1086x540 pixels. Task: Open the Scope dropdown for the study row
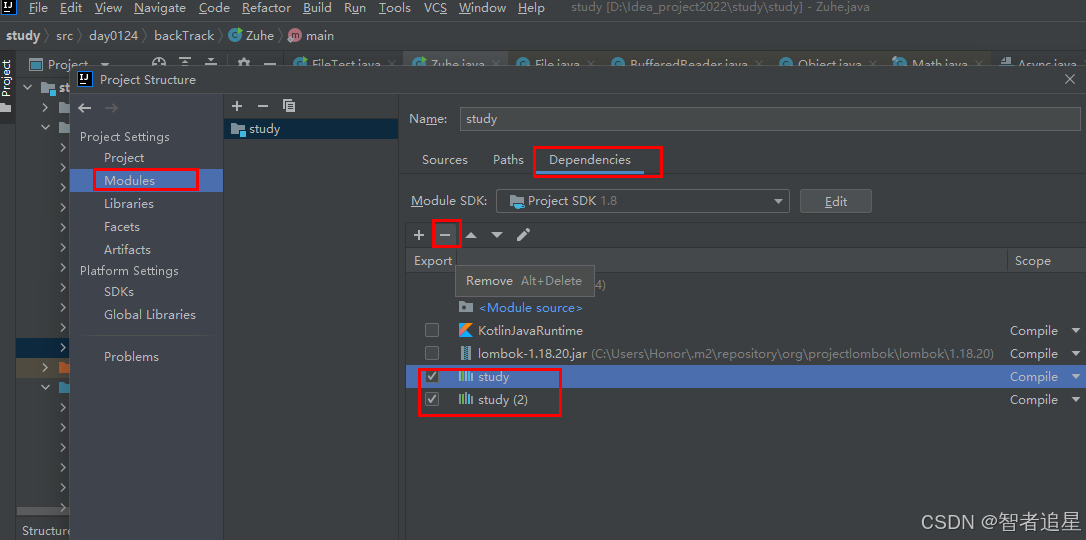[1076, 377]
